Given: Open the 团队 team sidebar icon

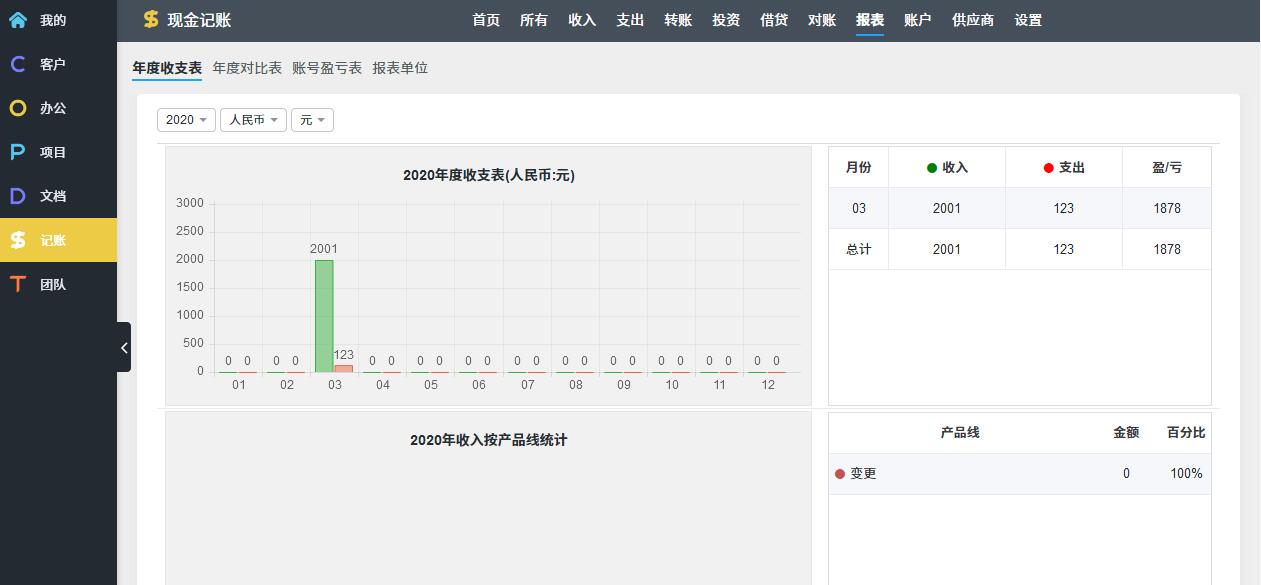Looking at the screenshot, I should pyautogui.click(x=18, y=284).
